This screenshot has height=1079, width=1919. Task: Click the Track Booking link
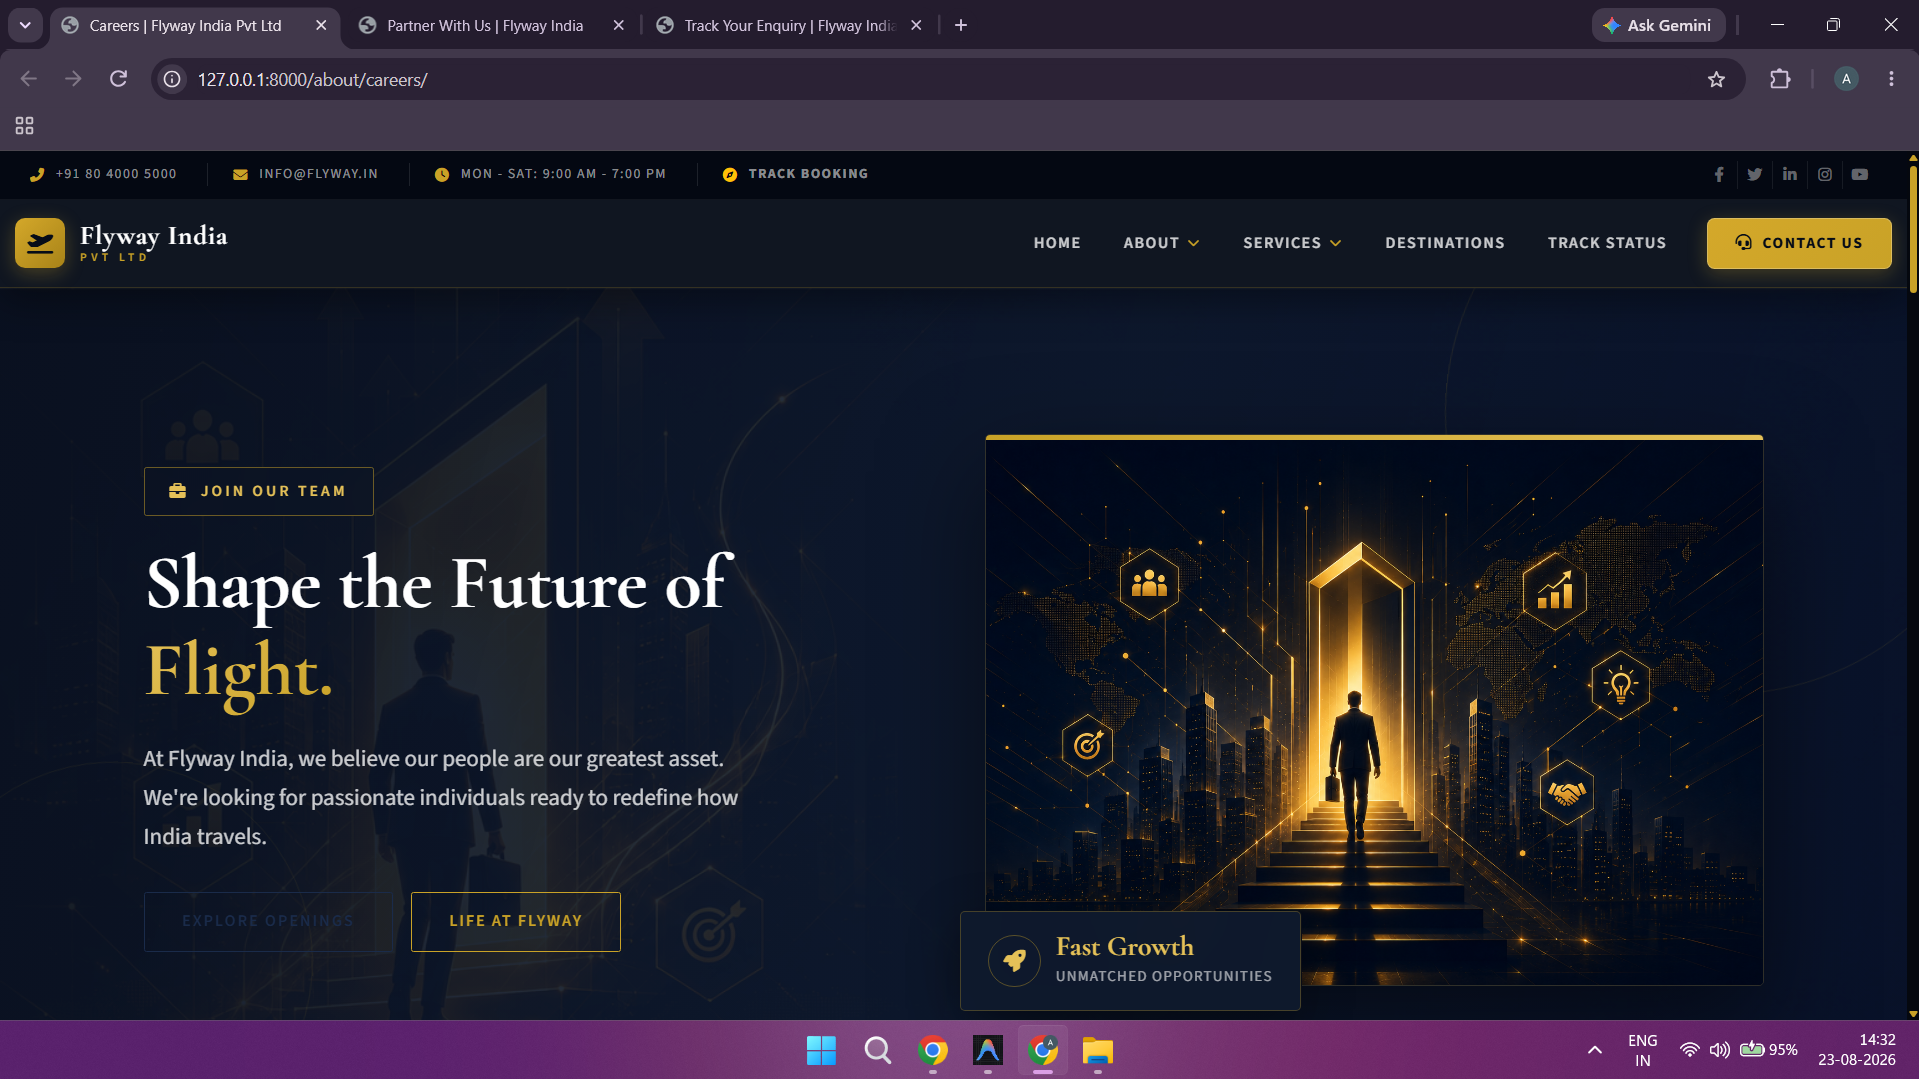(795, 174)
